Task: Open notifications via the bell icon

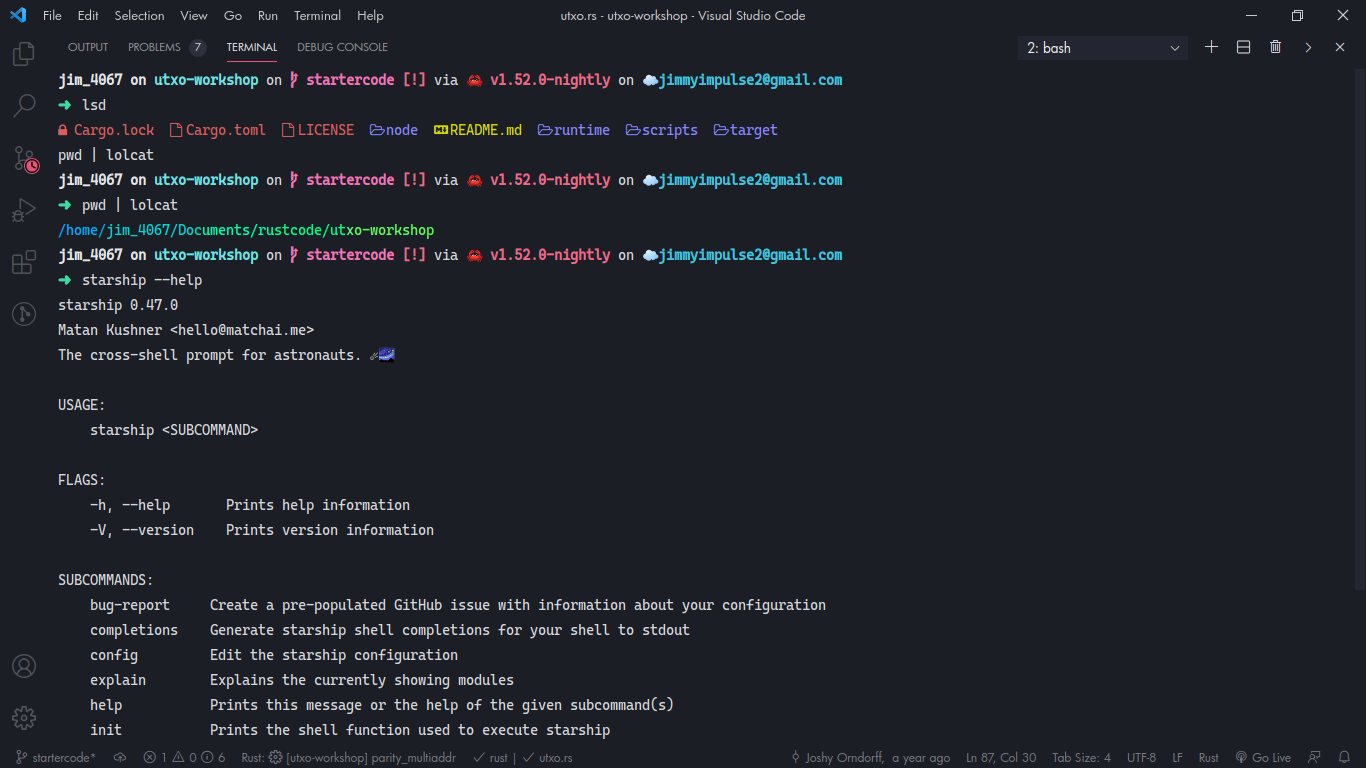Action: [1345, 757]
